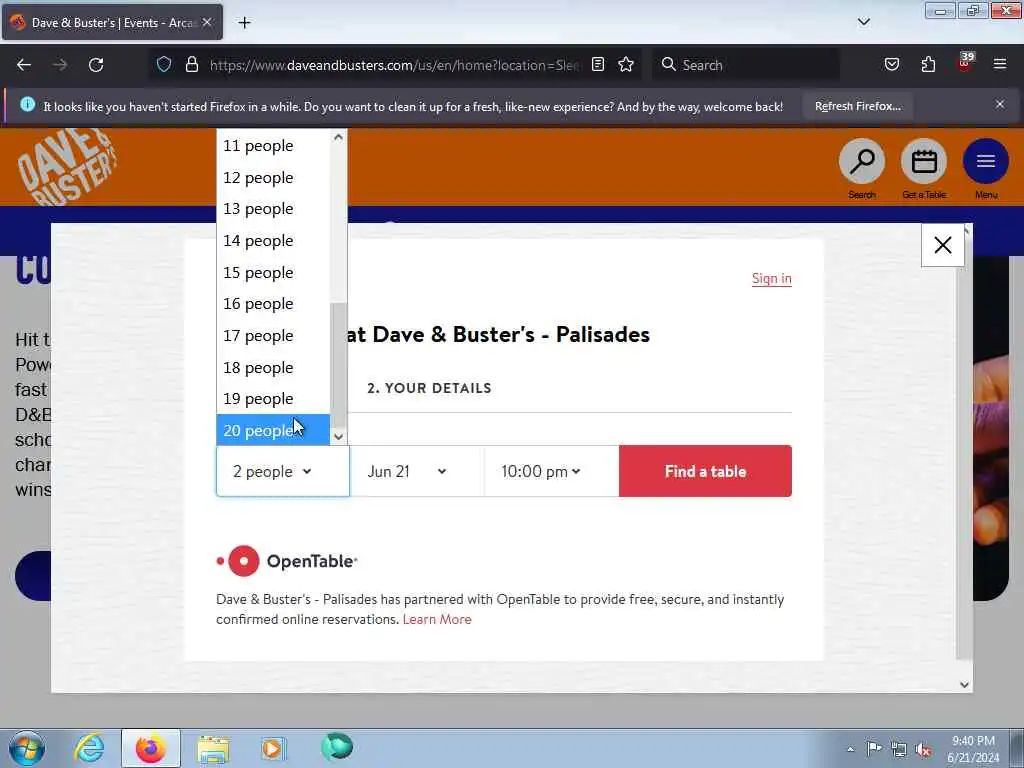Open the Dave & Buster's site Menu button
The width and height of the screenshot is (1024, 768).
click(985, 161)
